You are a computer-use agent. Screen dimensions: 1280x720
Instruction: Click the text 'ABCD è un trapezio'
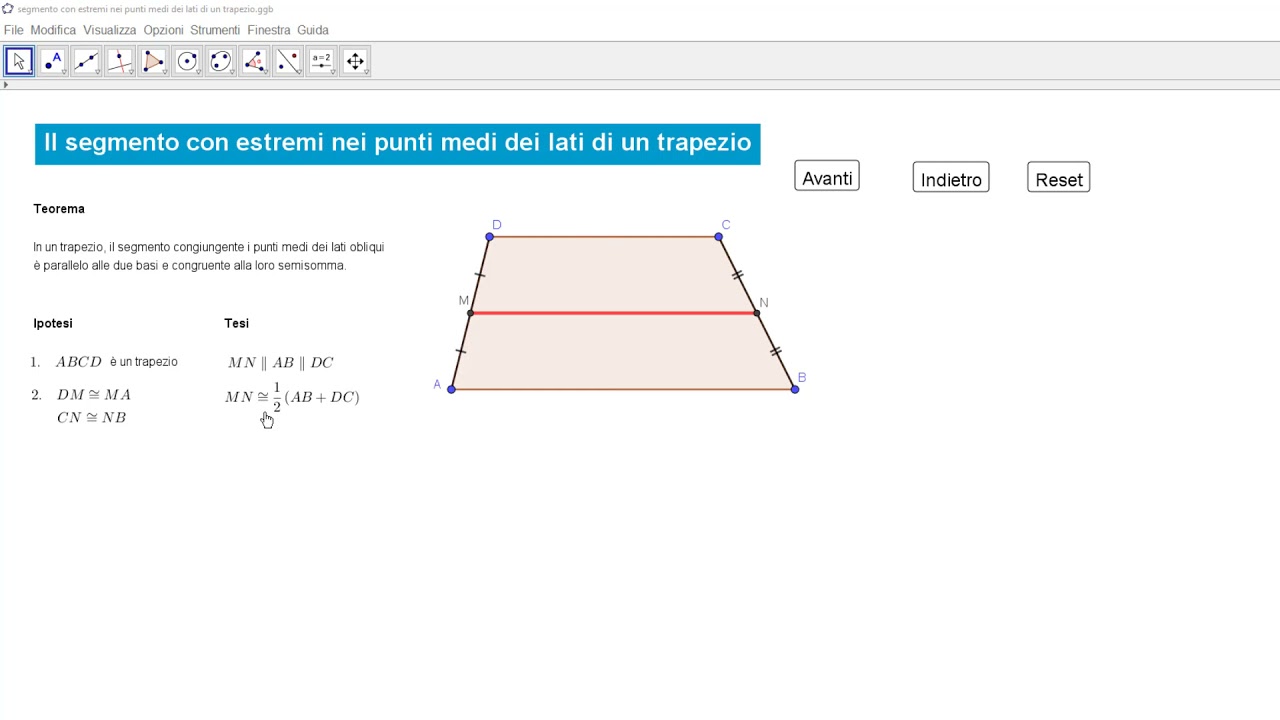coord(117,362)
